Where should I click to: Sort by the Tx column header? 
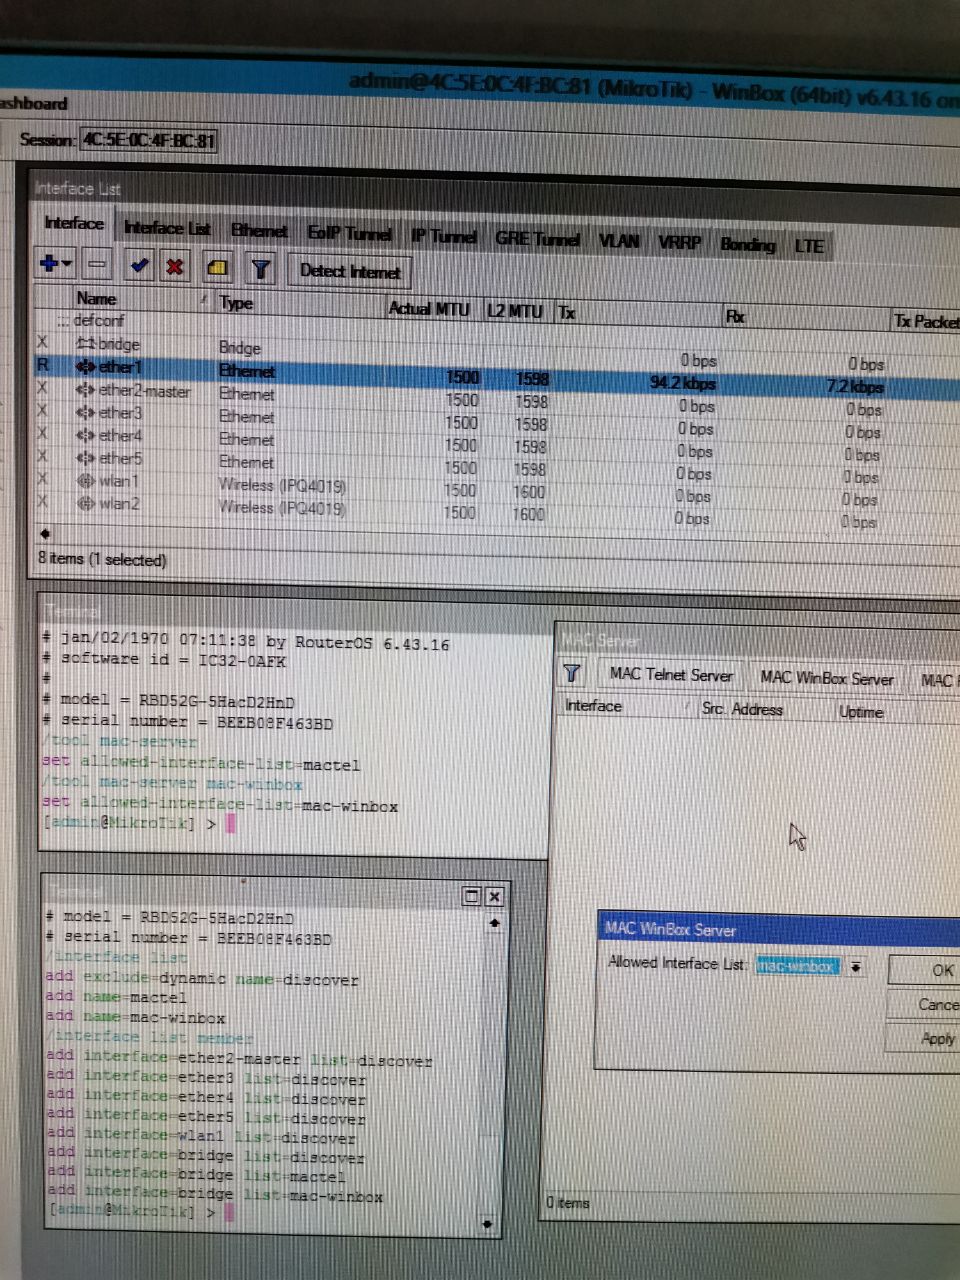[x=638, y=314]
